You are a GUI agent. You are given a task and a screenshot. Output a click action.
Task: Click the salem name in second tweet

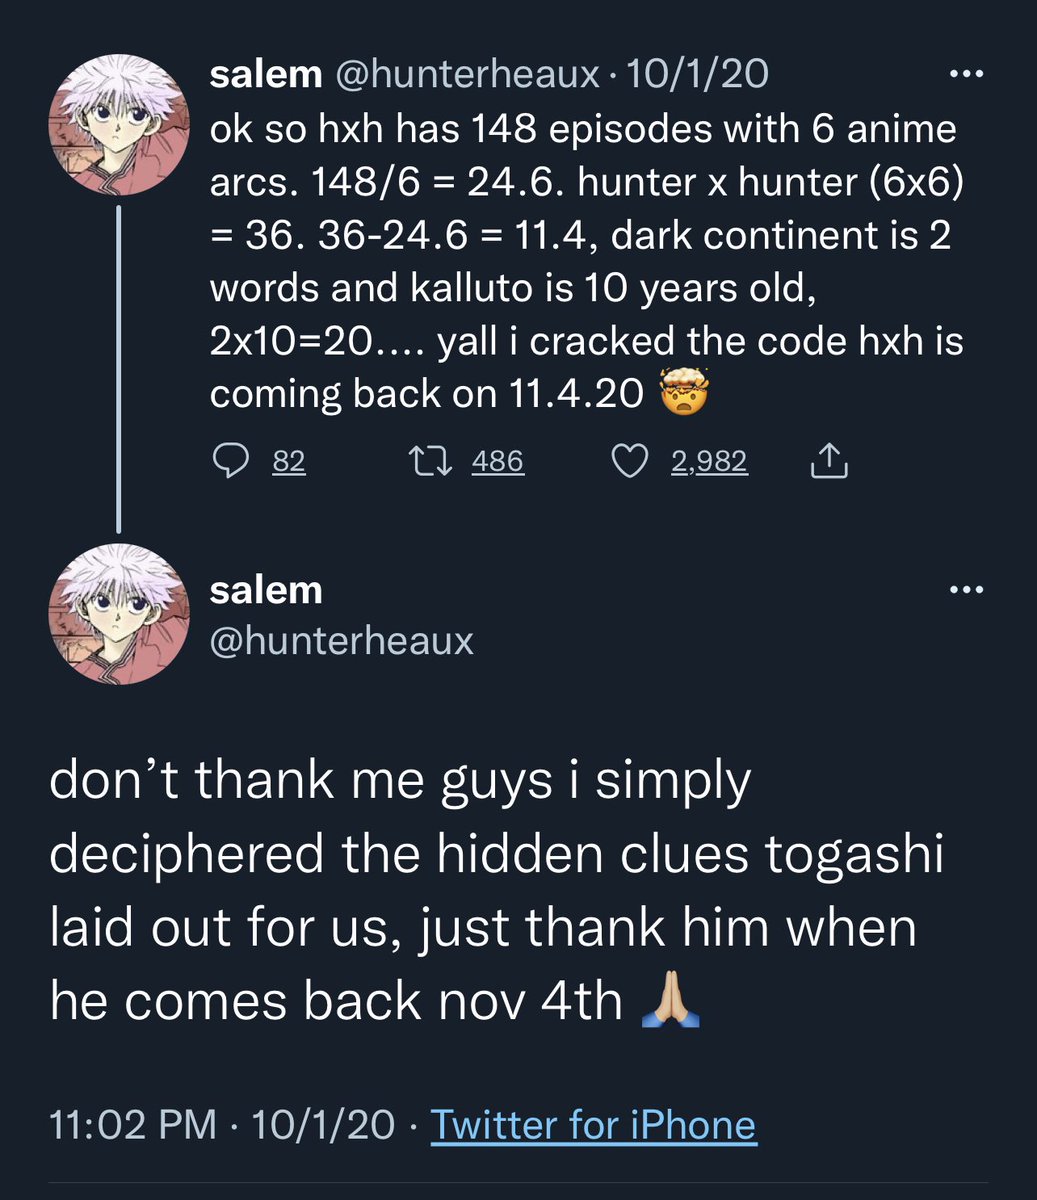(266, 590)
